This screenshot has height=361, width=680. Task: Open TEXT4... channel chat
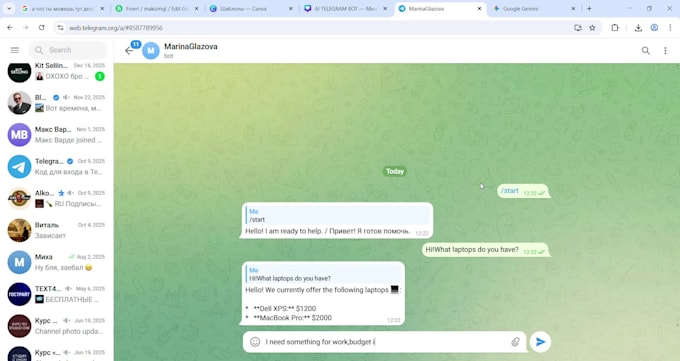click(x=57, y=294)
